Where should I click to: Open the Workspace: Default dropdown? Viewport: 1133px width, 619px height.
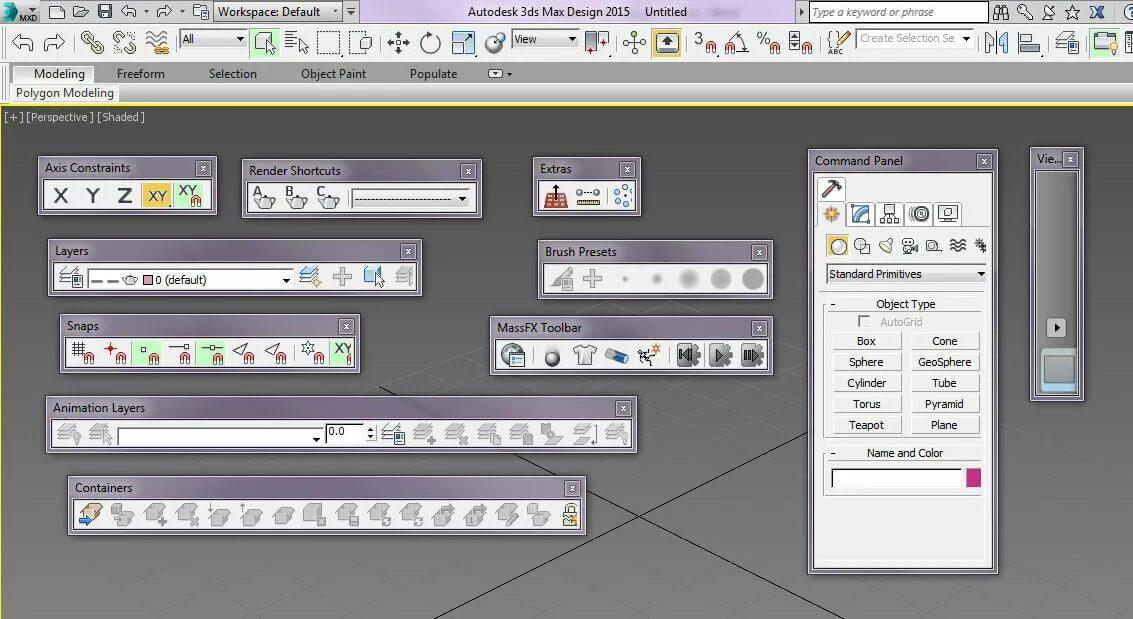click(x=277, y=12)
